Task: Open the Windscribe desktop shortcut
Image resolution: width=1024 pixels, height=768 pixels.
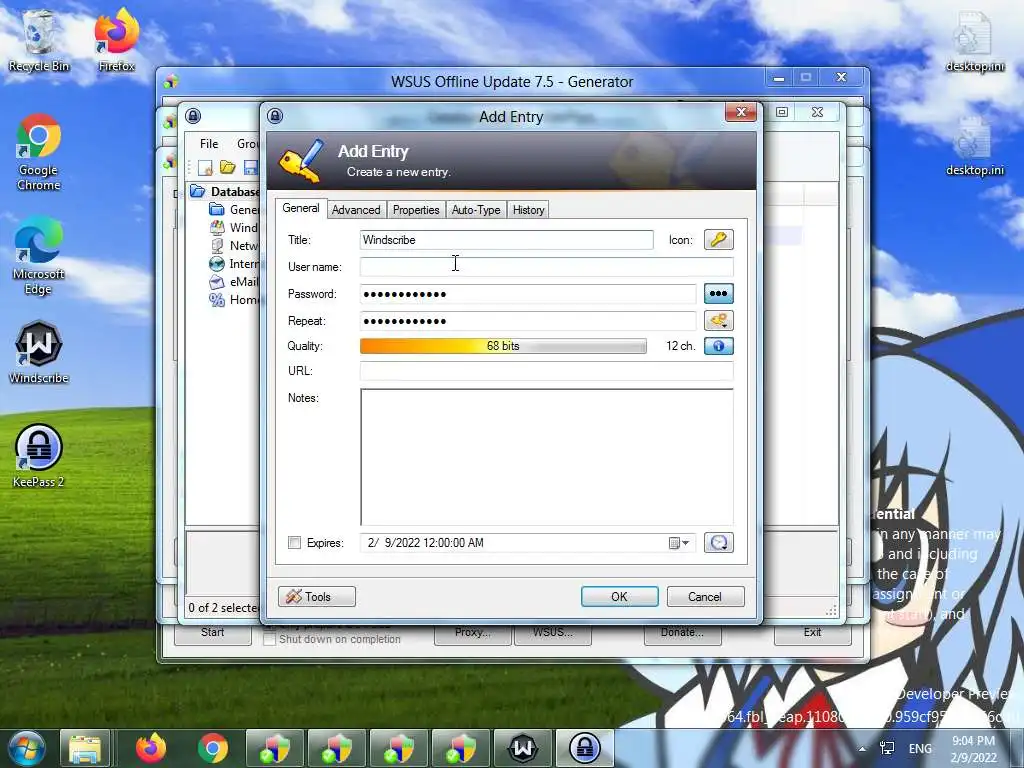Action: click(x=39, y=352)
